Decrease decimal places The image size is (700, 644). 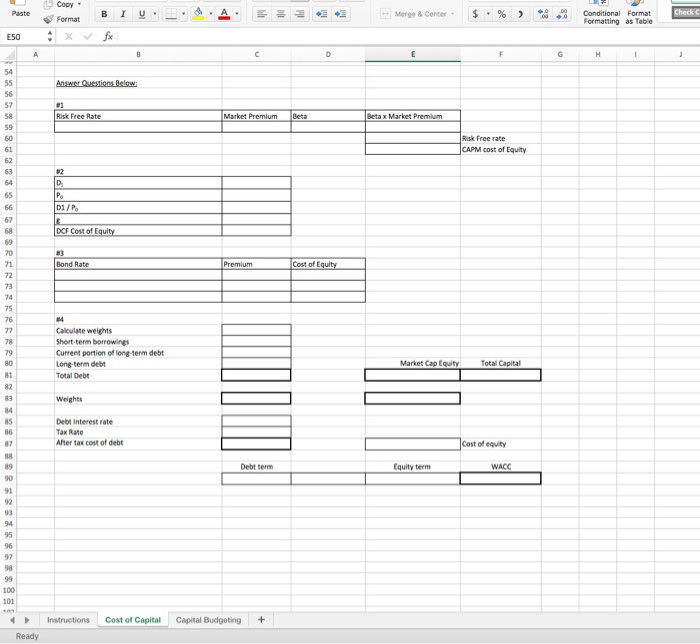click(562, 14)
